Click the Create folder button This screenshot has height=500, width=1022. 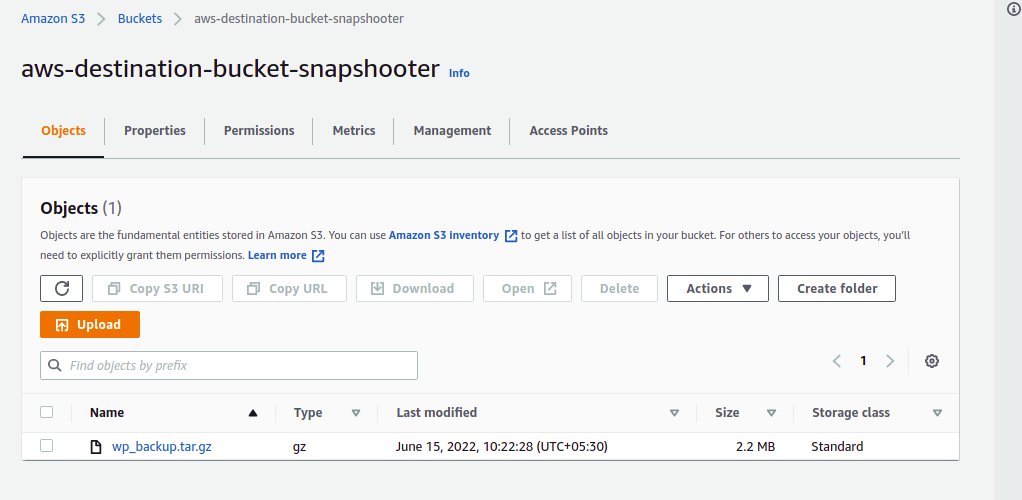pyautogui.click(x=837, y=288)
